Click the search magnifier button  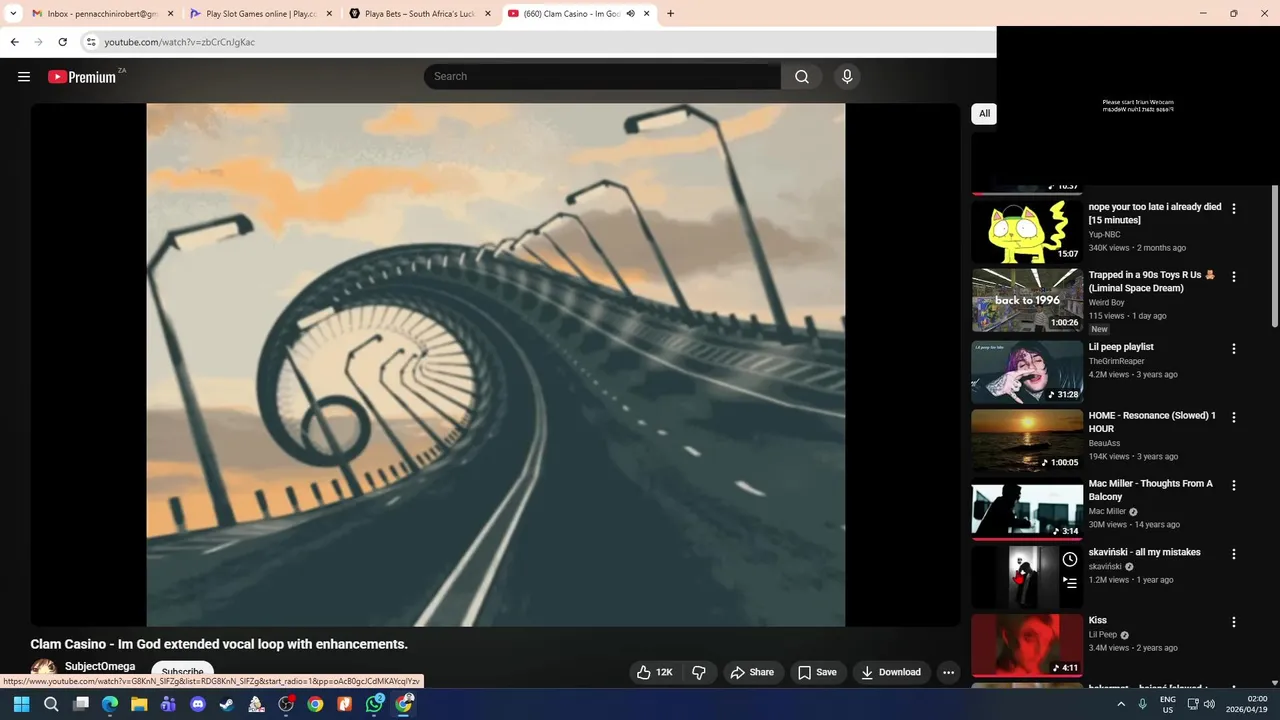pos(802,77)
